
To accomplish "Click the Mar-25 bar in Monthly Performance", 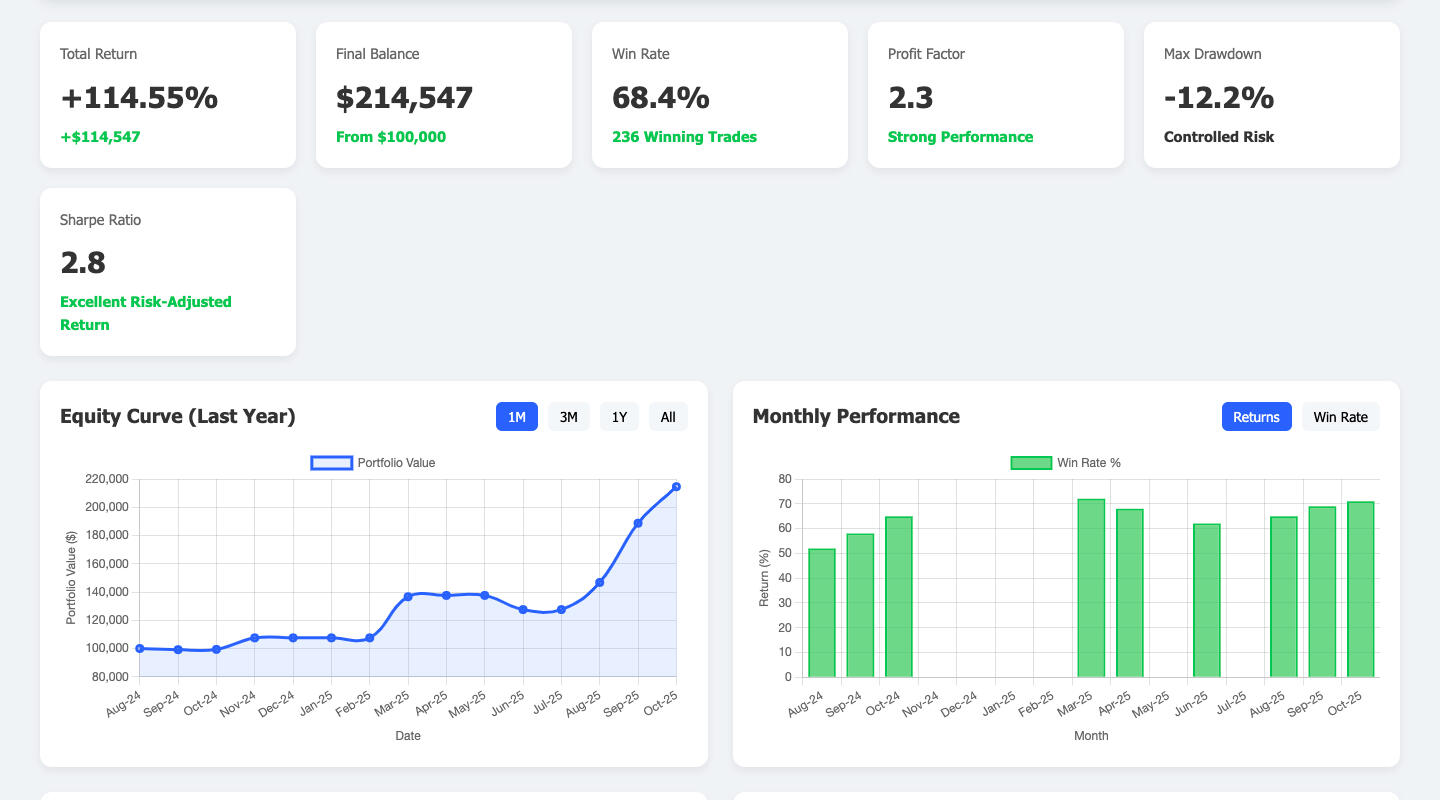I will (x=1091, y=588).
